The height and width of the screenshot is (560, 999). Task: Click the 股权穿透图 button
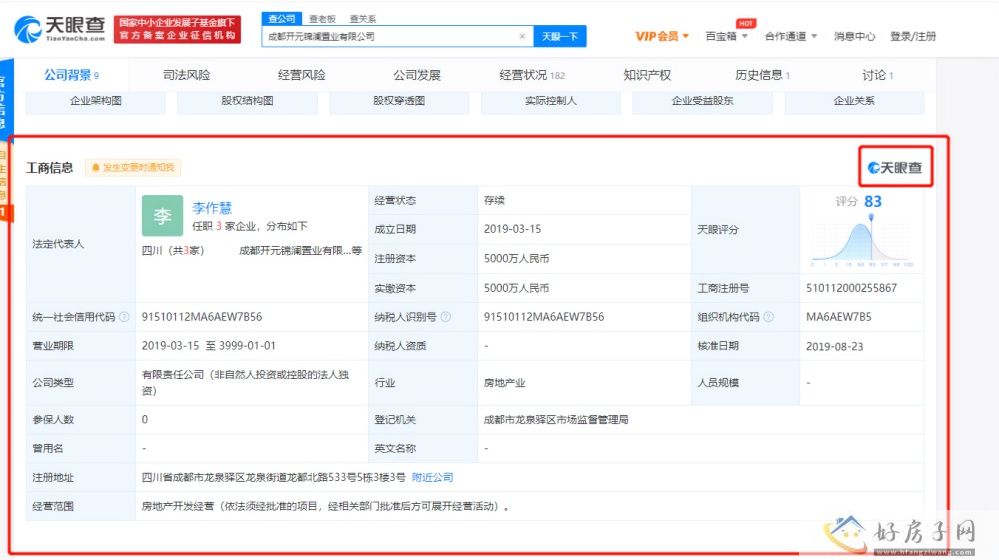[399, 101]
